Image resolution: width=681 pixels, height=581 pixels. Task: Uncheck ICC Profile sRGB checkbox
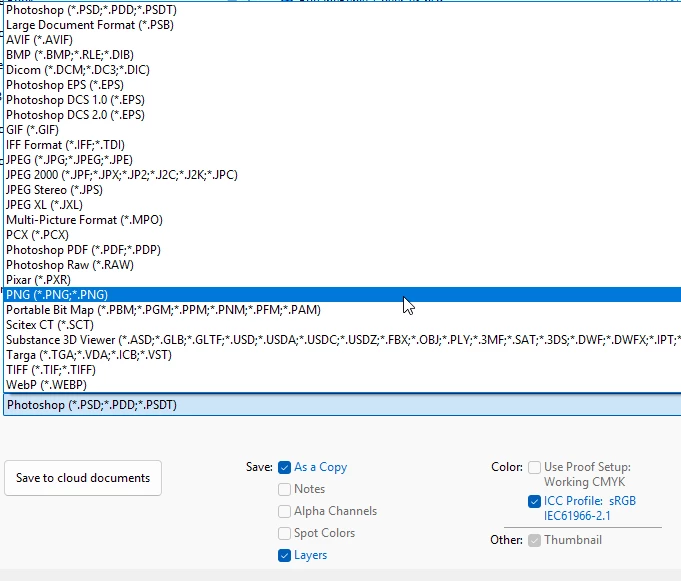point(535,501)
